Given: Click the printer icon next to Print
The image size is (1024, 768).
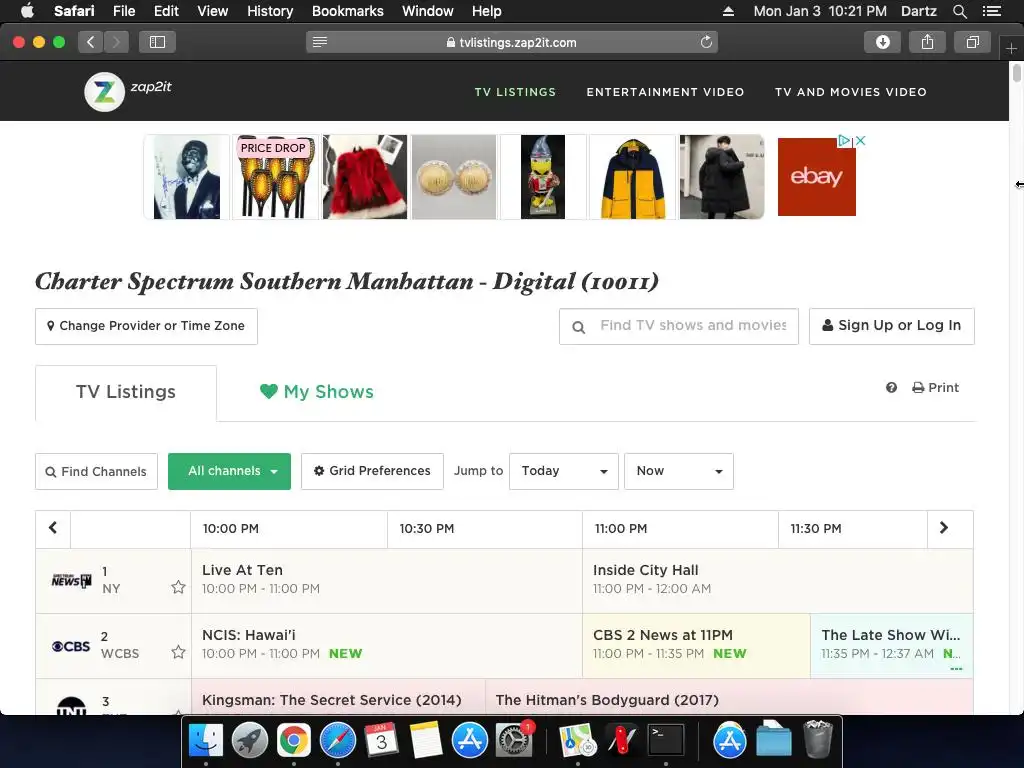Looking at the screenshot, I should tap(918, 387).
